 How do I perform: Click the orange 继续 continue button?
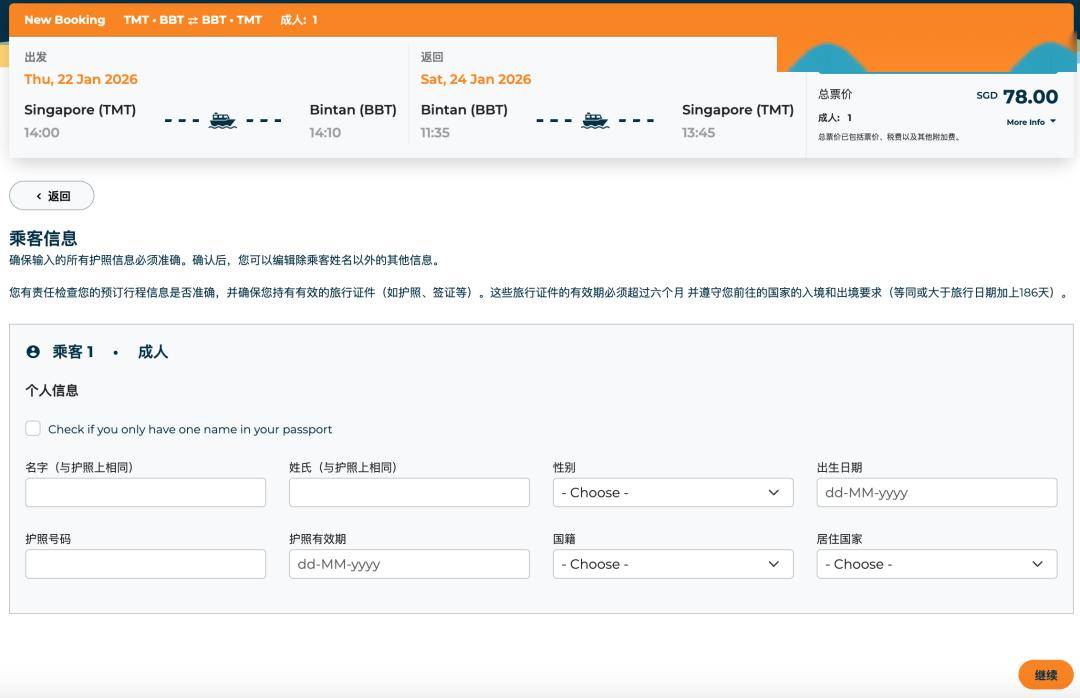click(x=1045, y=675)
